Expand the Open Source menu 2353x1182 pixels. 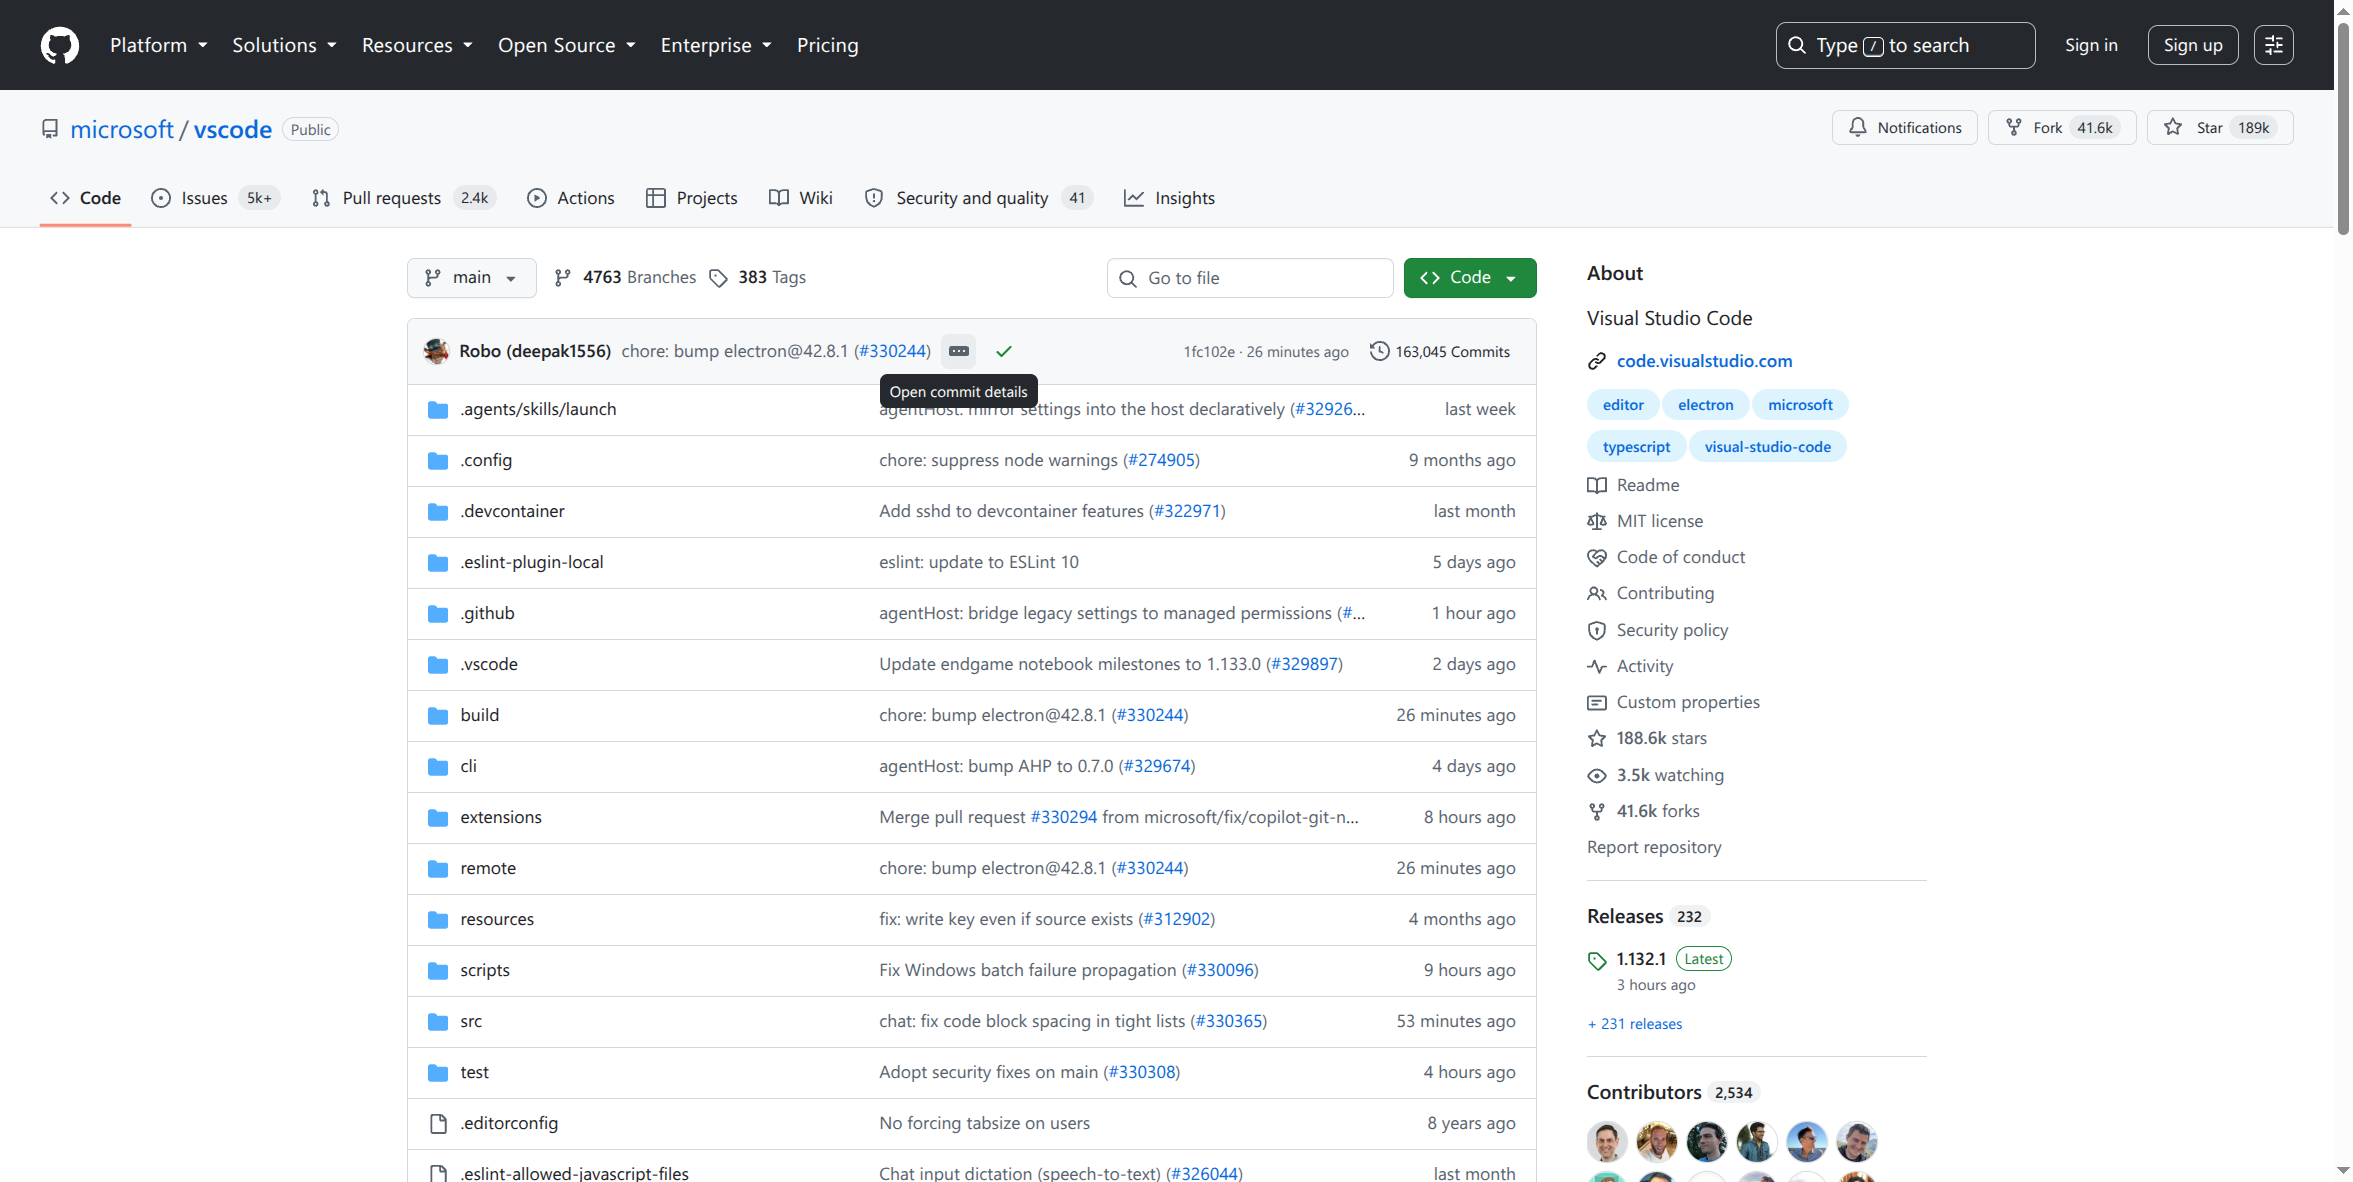pyautogui.click(x=566, y=45)
